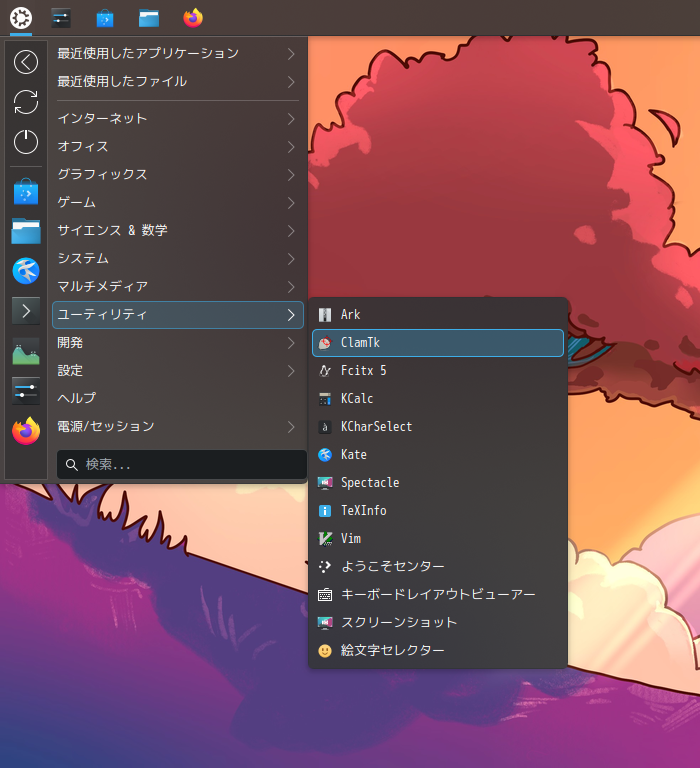Launch Firefox favorite in menu sidebar

pos(26,431)
